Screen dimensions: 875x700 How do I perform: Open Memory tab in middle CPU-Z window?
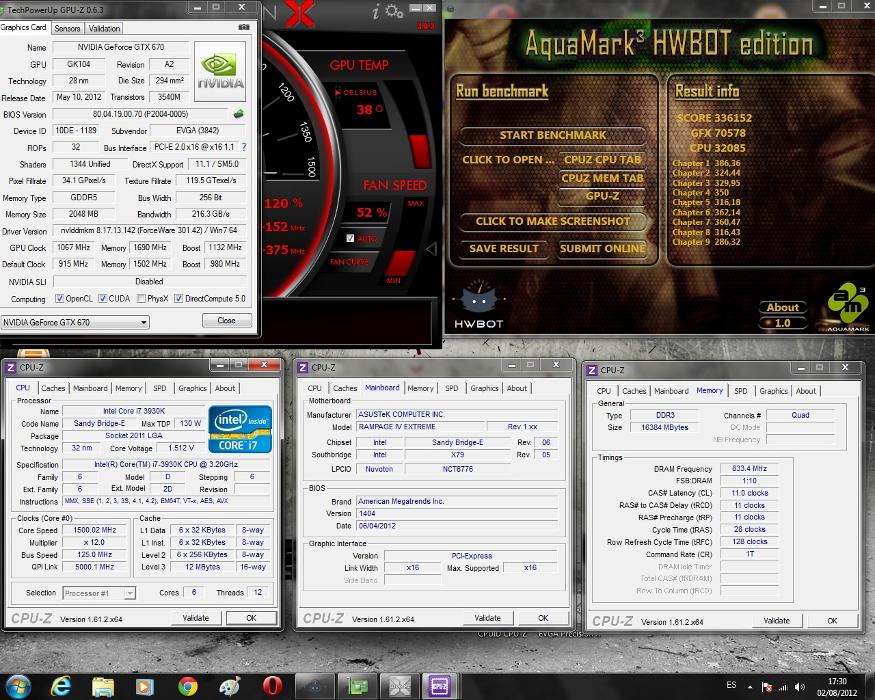tap(420, 388)
